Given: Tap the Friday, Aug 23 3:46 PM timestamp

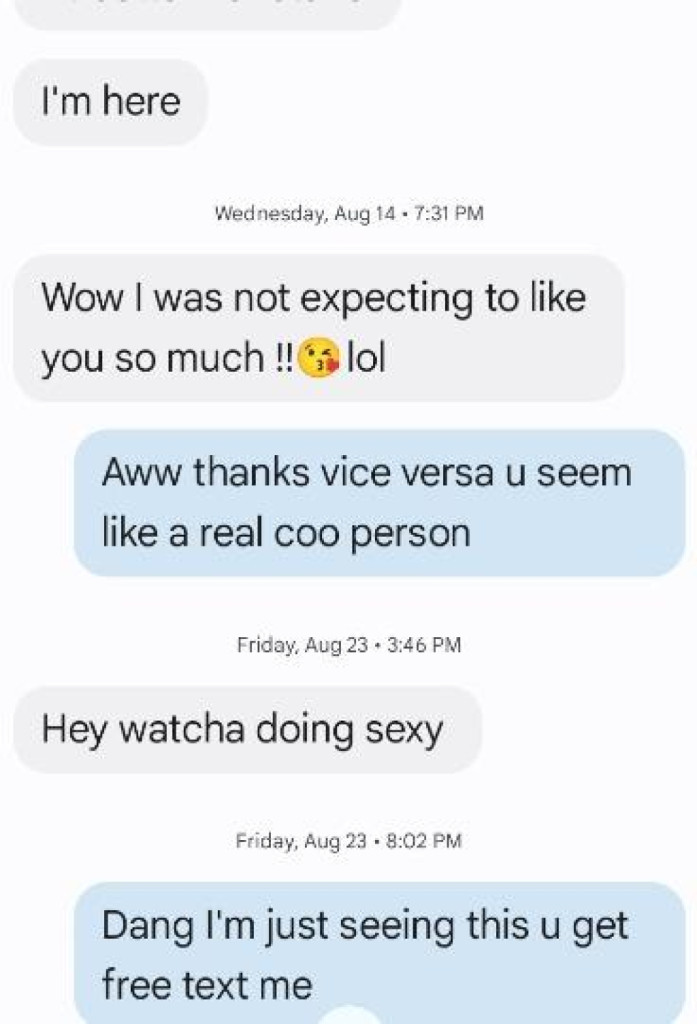Looking at the screenshot, I should tap(349, 645).
